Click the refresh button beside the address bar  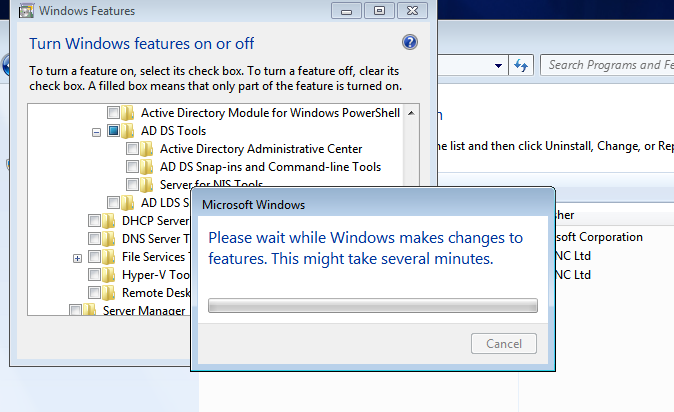pyautogui.click(x=520, y=65)
